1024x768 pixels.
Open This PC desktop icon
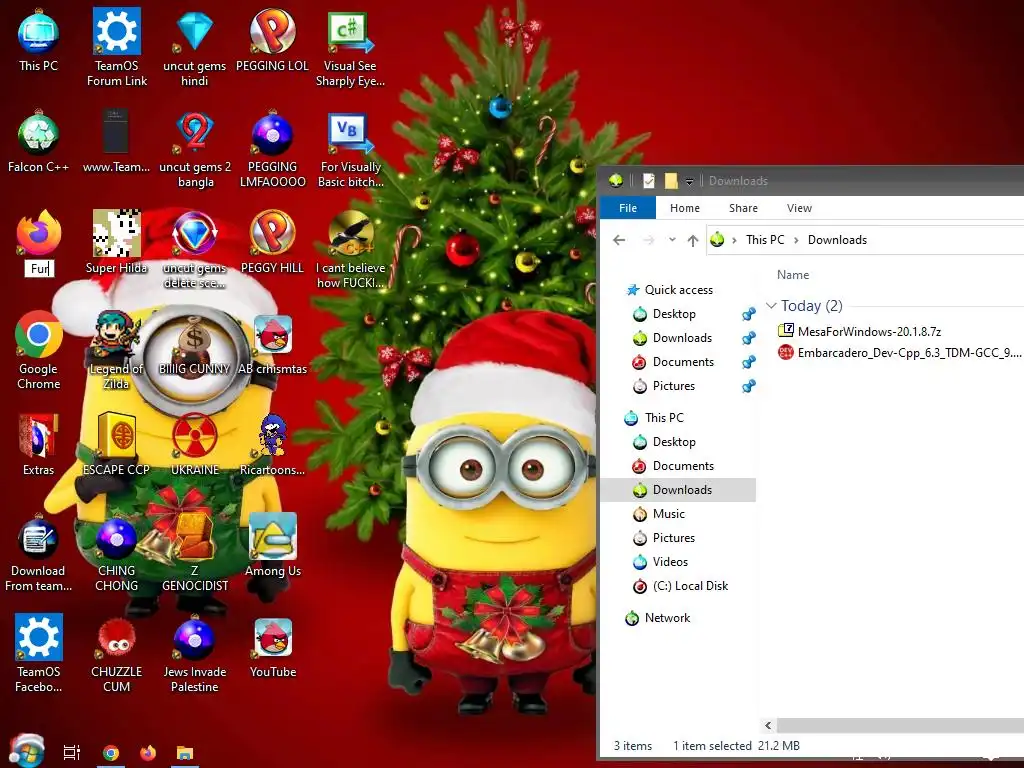39,40
